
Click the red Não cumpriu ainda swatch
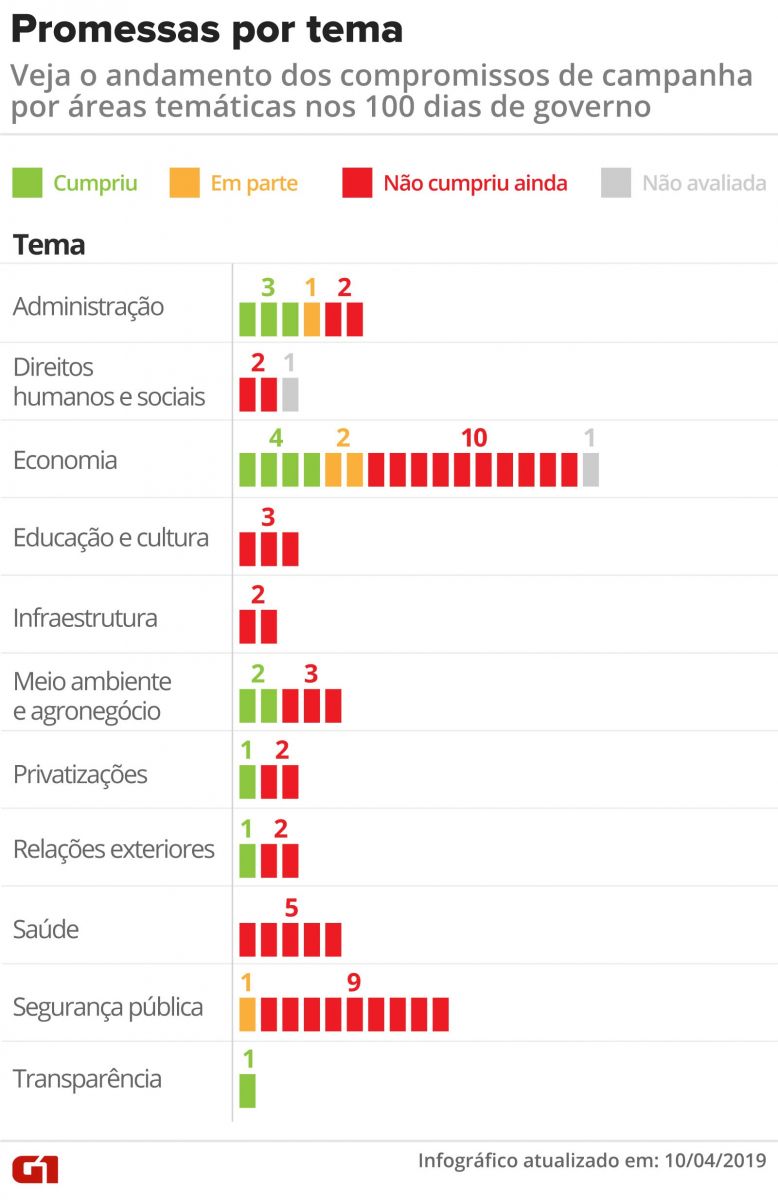(x=357, y=183)
